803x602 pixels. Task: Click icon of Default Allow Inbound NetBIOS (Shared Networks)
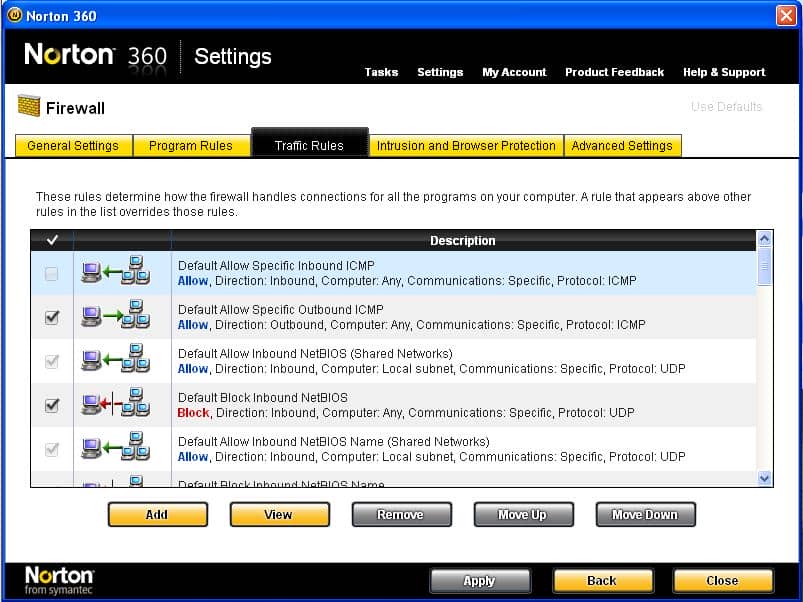click(x=116, y=358)
